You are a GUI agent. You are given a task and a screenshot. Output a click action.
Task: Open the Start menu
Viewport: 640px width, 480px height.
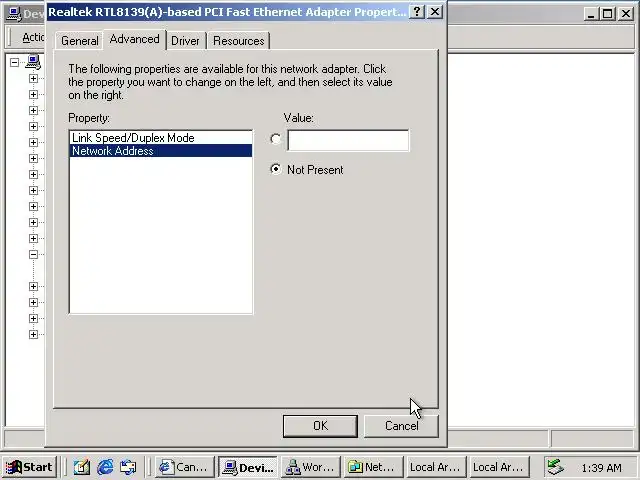point(29,467)
